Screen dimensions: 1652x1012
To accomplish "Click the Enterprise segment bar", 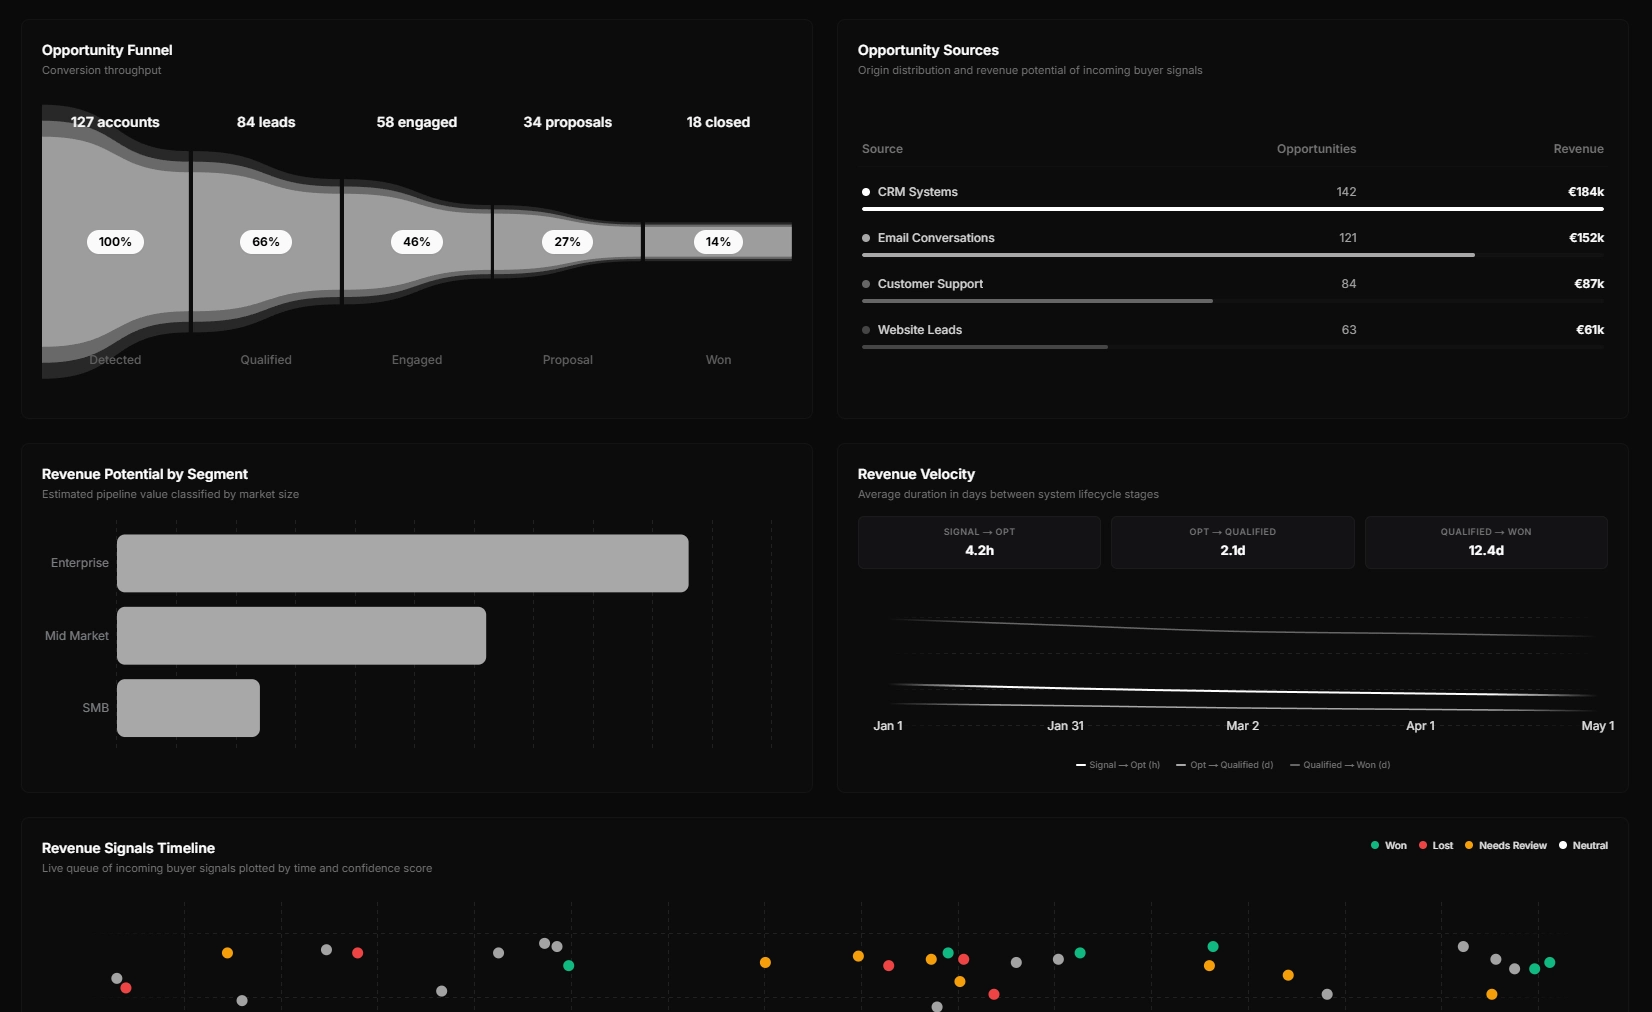I will 403,563.
